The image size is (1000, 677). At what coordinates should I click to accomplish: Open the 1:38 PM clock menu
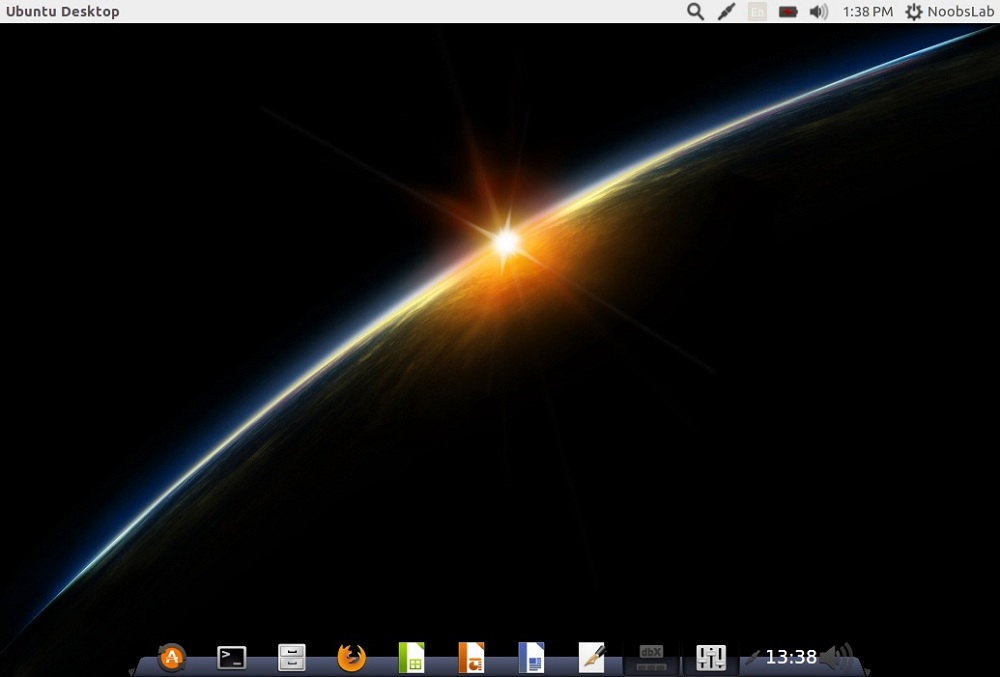(x=867, y=11)
